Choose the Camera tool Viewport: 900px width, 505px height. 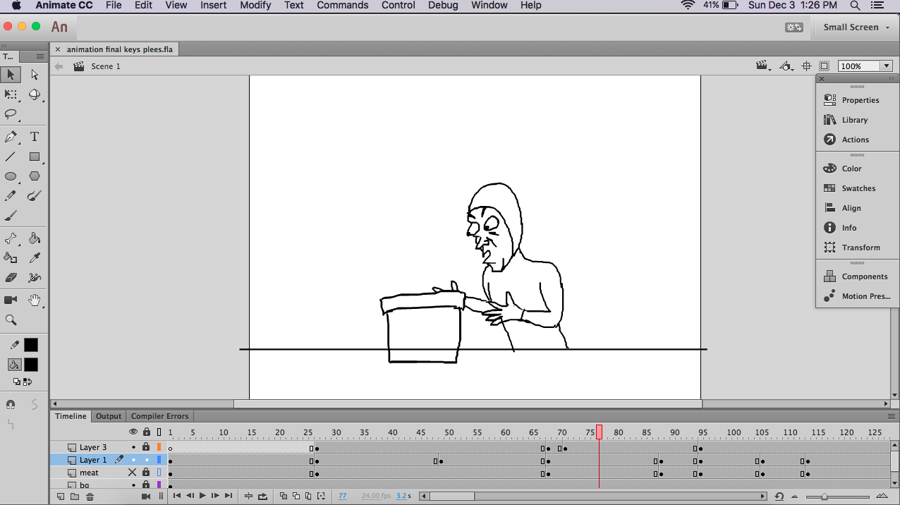(x=10, y=300)
